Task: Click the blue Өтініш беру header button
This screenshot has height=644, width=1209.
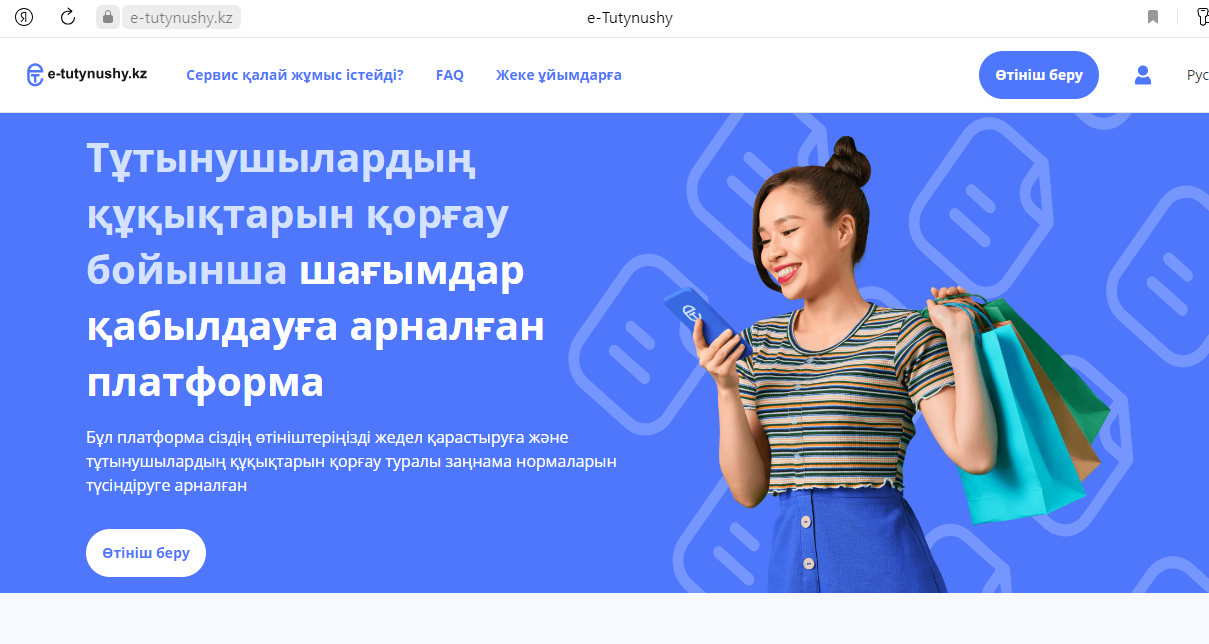Action: 1039,75
